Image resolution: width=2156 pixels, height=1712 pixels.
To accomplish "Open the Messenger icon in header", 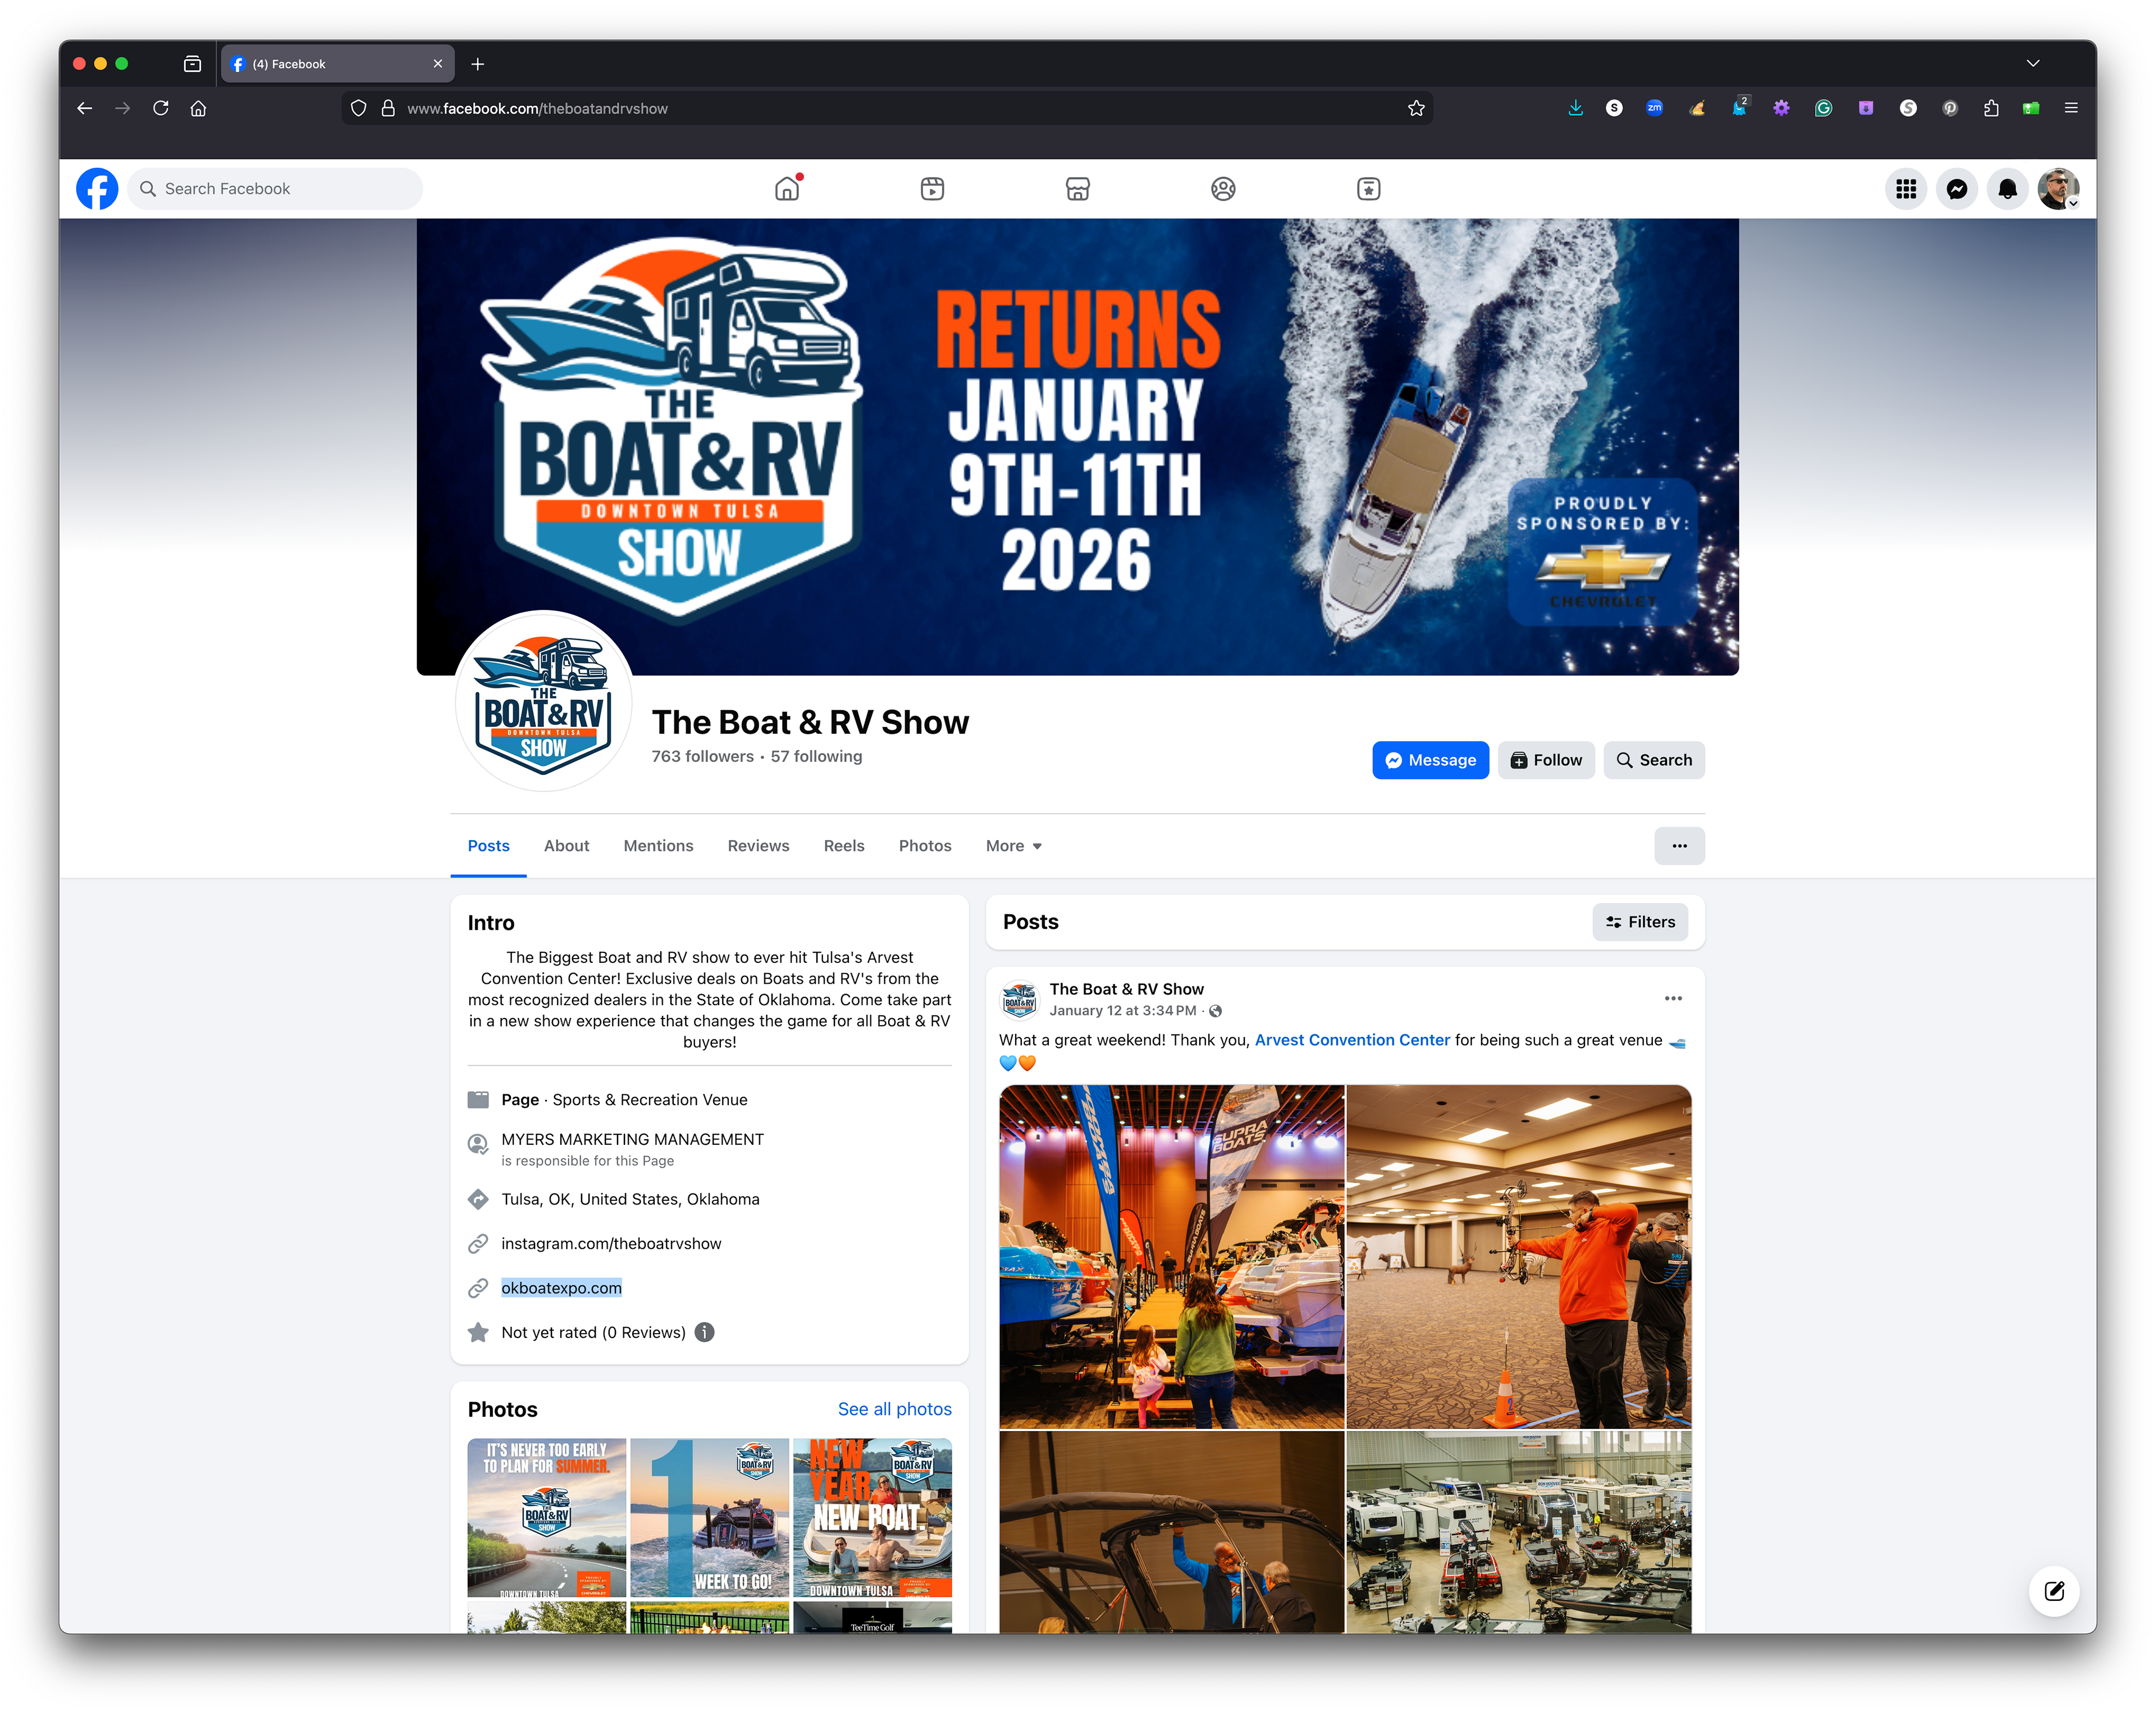I will pyautogui.click(x=1956, y=189).
